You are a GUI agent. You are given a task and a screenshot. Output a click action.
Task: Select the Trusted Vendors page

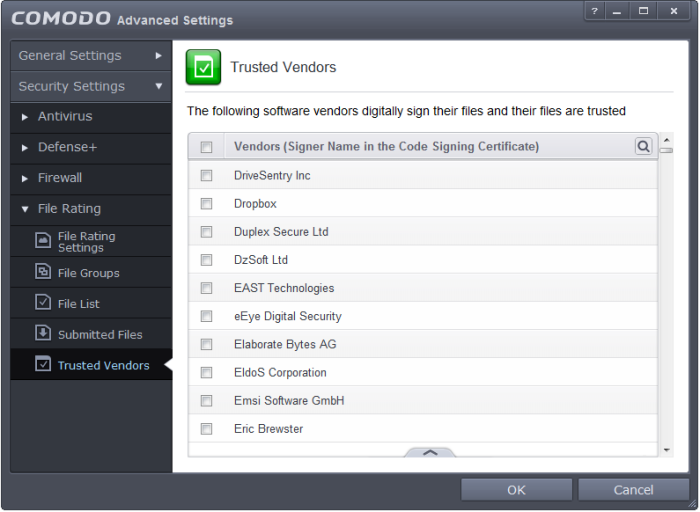point(91,365)
